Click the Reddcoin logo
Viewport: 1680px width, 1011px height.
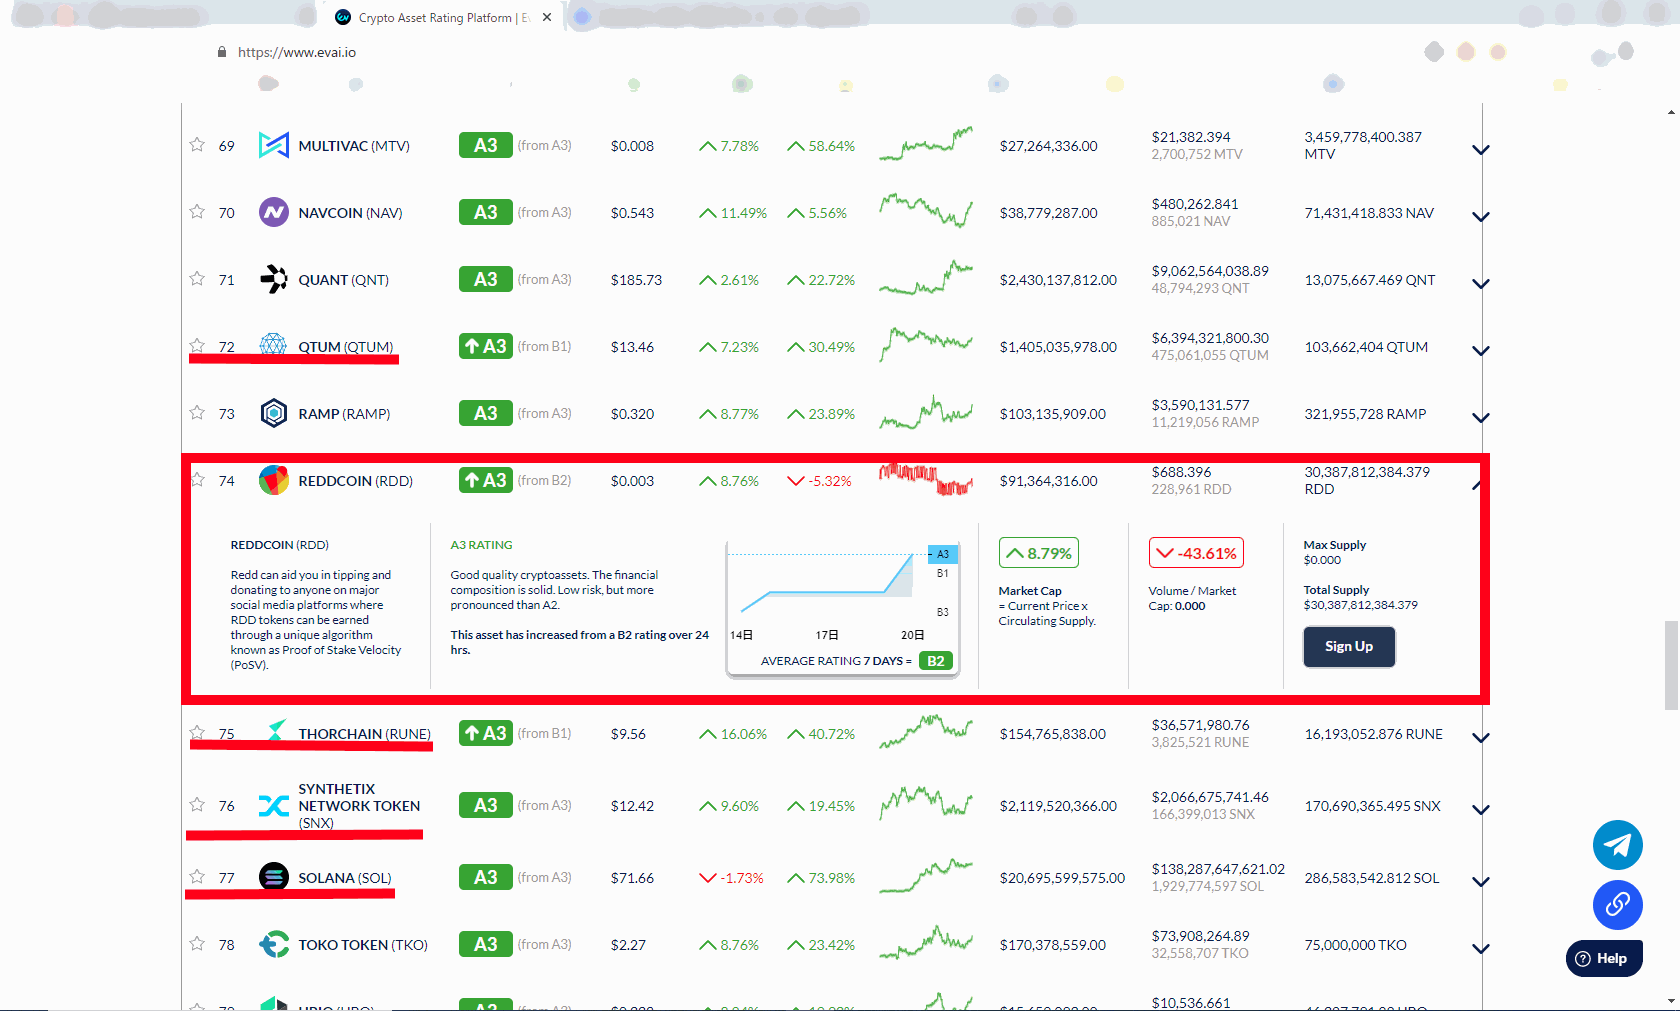click(273, 481)
